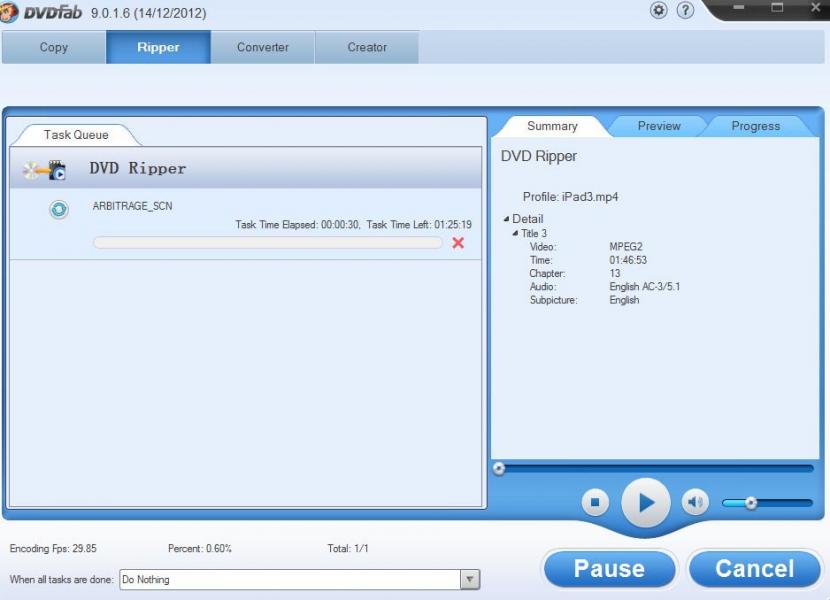
Task: Open the Creator tab
Action: tap(367, 47)
